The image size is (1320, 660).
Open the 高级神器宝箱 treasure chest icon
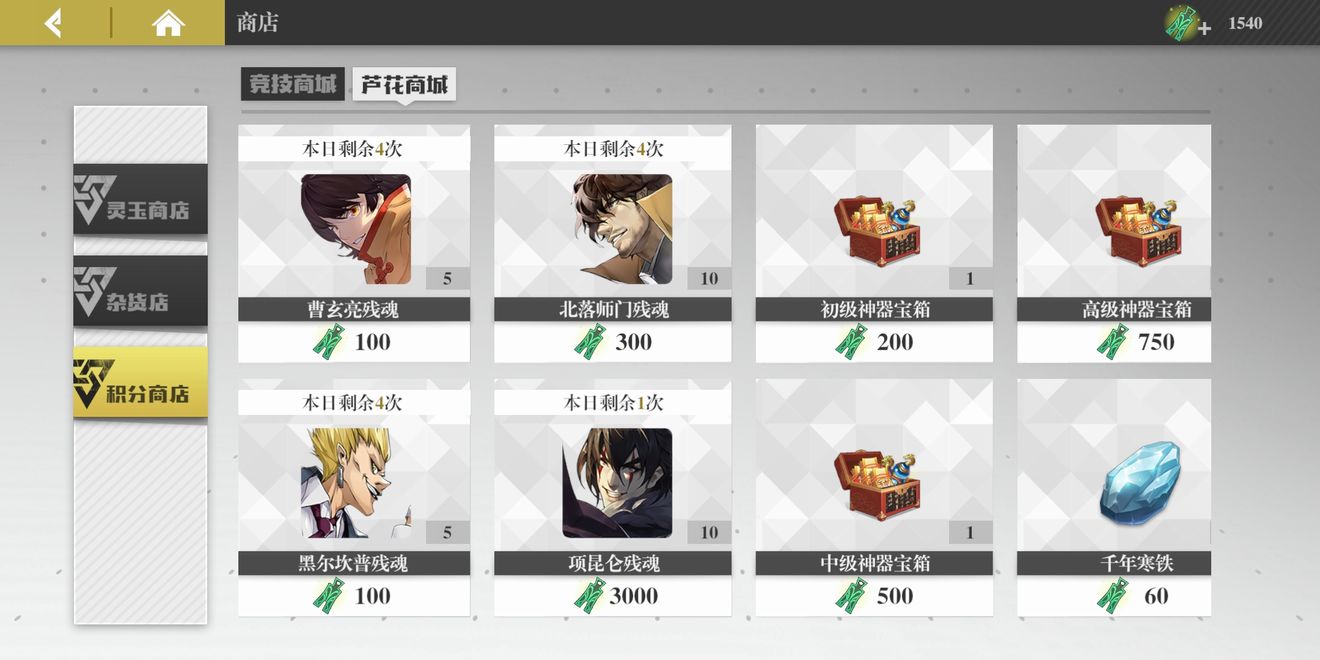(1137, 231)
